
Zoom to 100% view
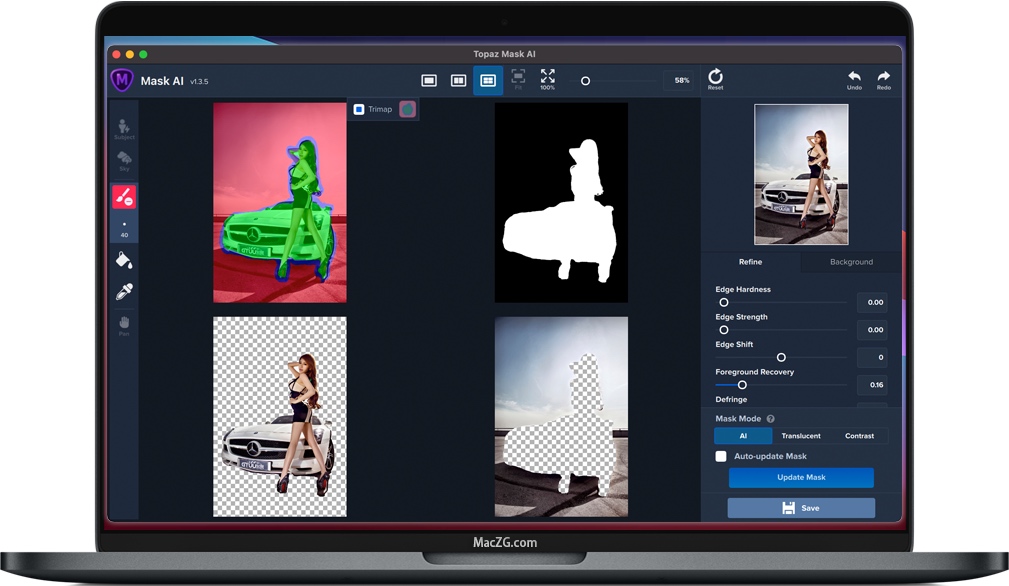pos(547,80)
